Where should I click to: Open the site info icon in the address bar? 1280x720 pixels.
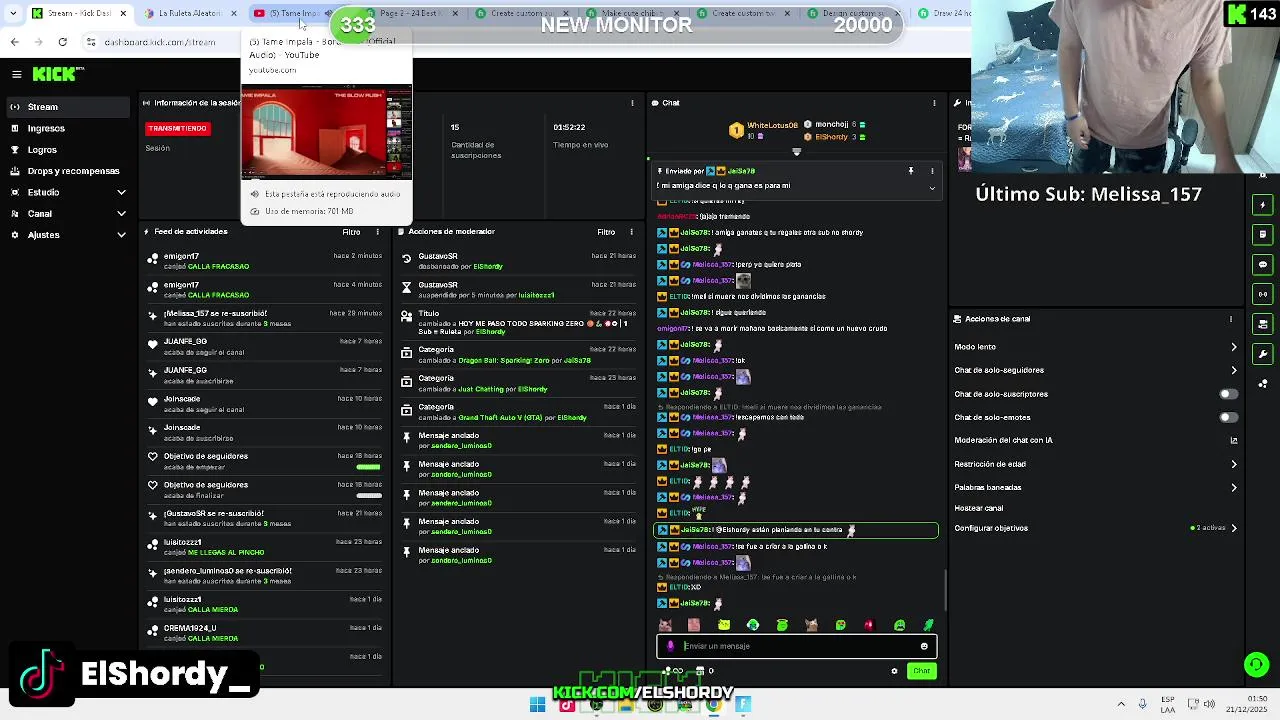click(x=91, y=42)
